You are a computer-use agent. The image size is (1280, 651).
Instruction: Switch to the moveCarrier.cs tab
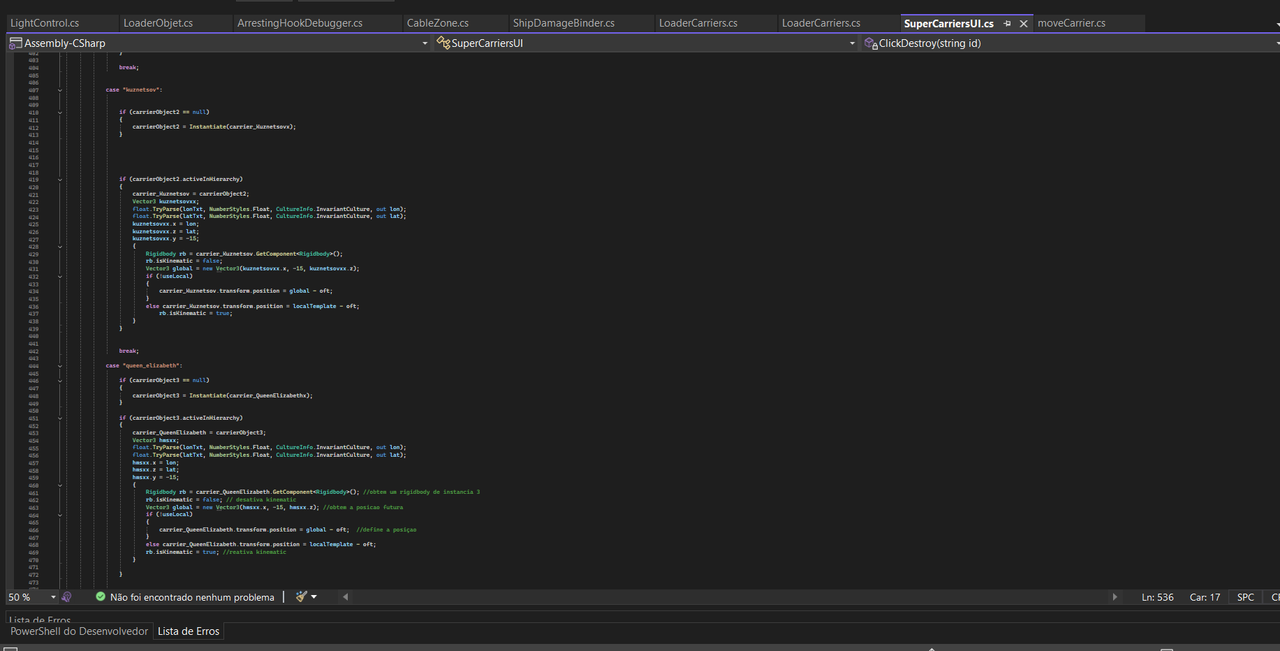click(x=1072, y=23)
